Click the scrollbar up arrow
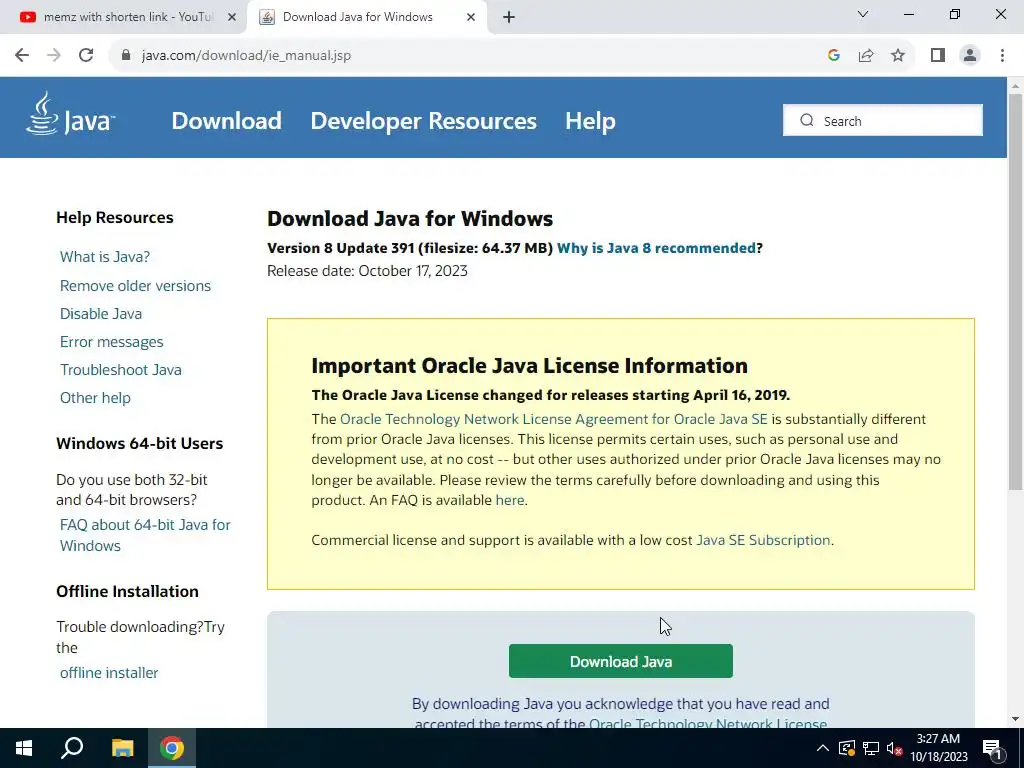 point(1015,86)
